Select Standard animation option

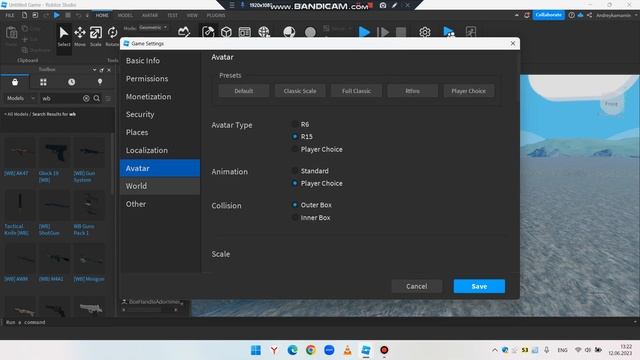pyautogui.click(x=295, y=171)
